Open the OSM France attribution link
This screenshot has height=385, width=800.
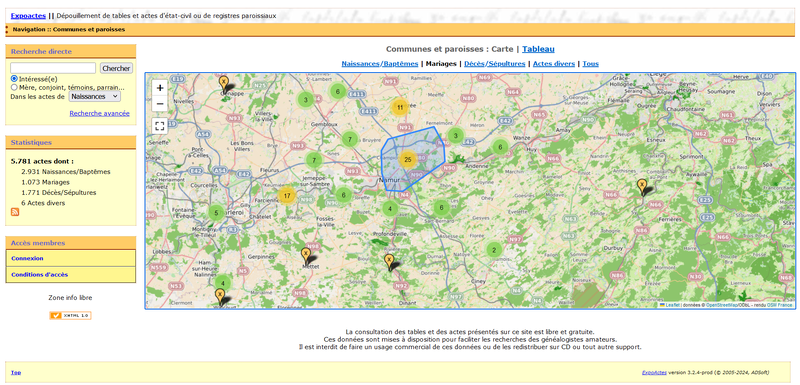(780, 304)
